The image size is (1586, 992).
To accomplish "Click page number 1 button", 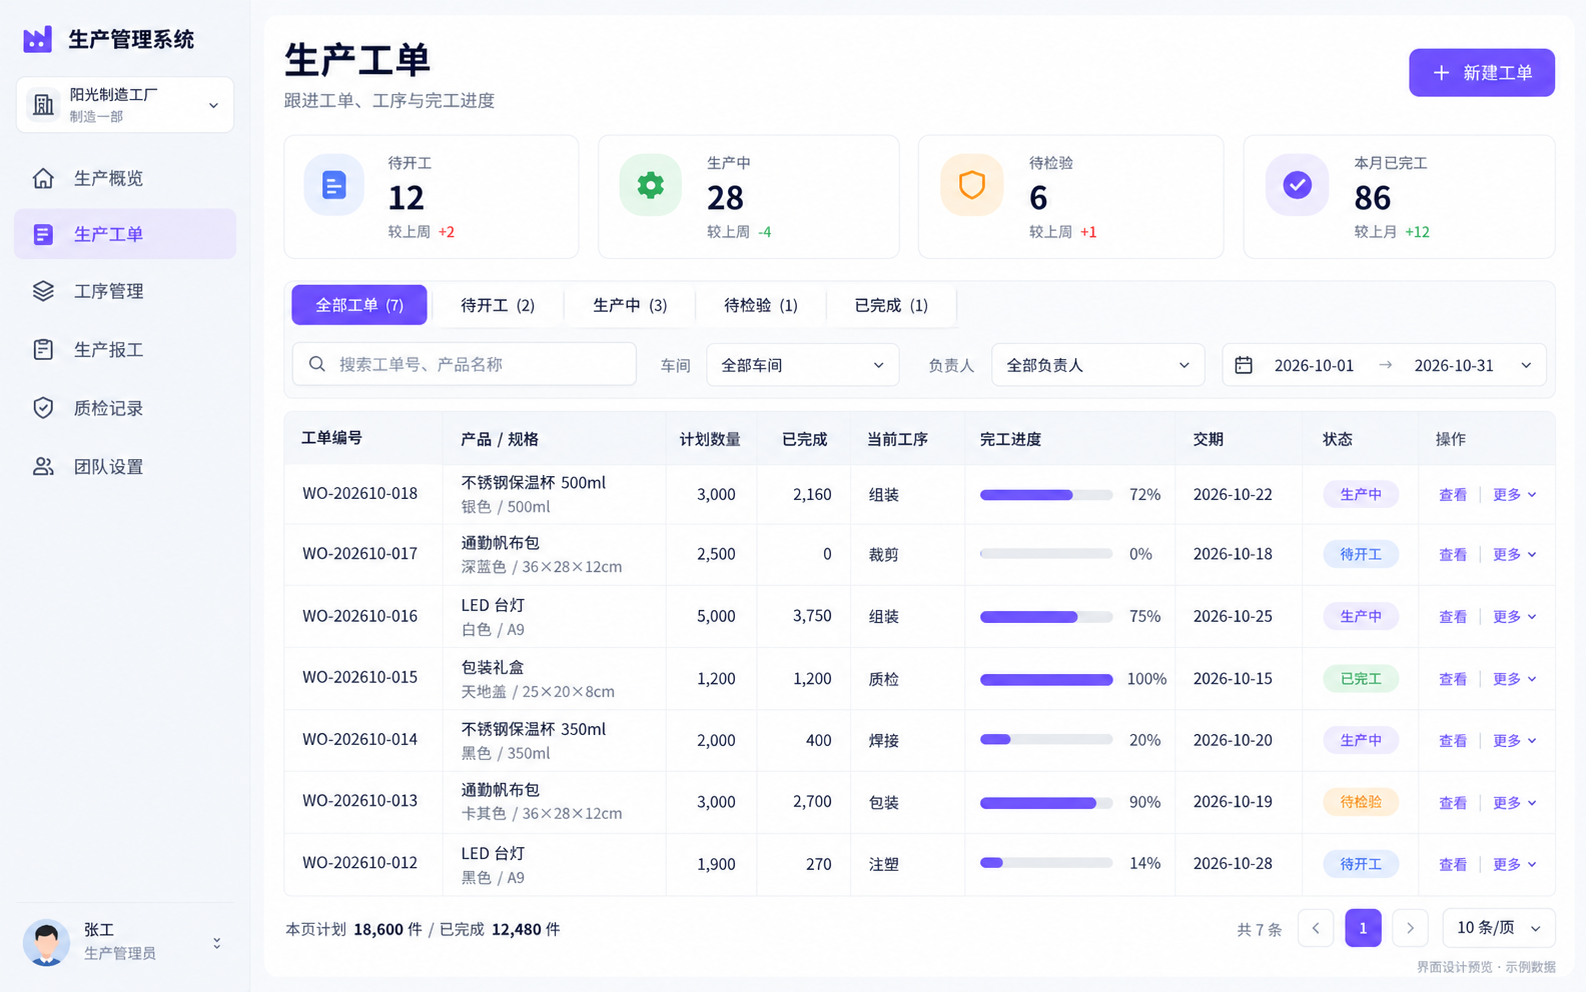I will coord(1363,928).
